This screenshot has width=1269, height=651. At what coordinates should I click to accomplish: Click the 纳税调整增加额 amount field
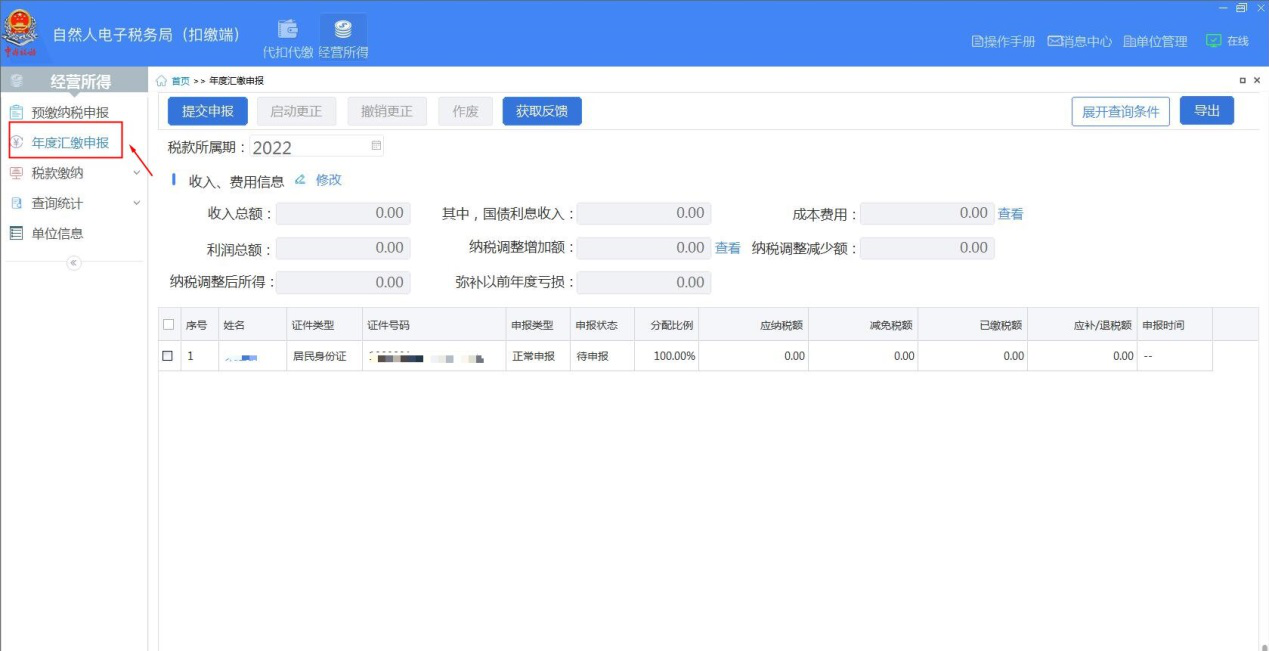(x=644, y=248)
